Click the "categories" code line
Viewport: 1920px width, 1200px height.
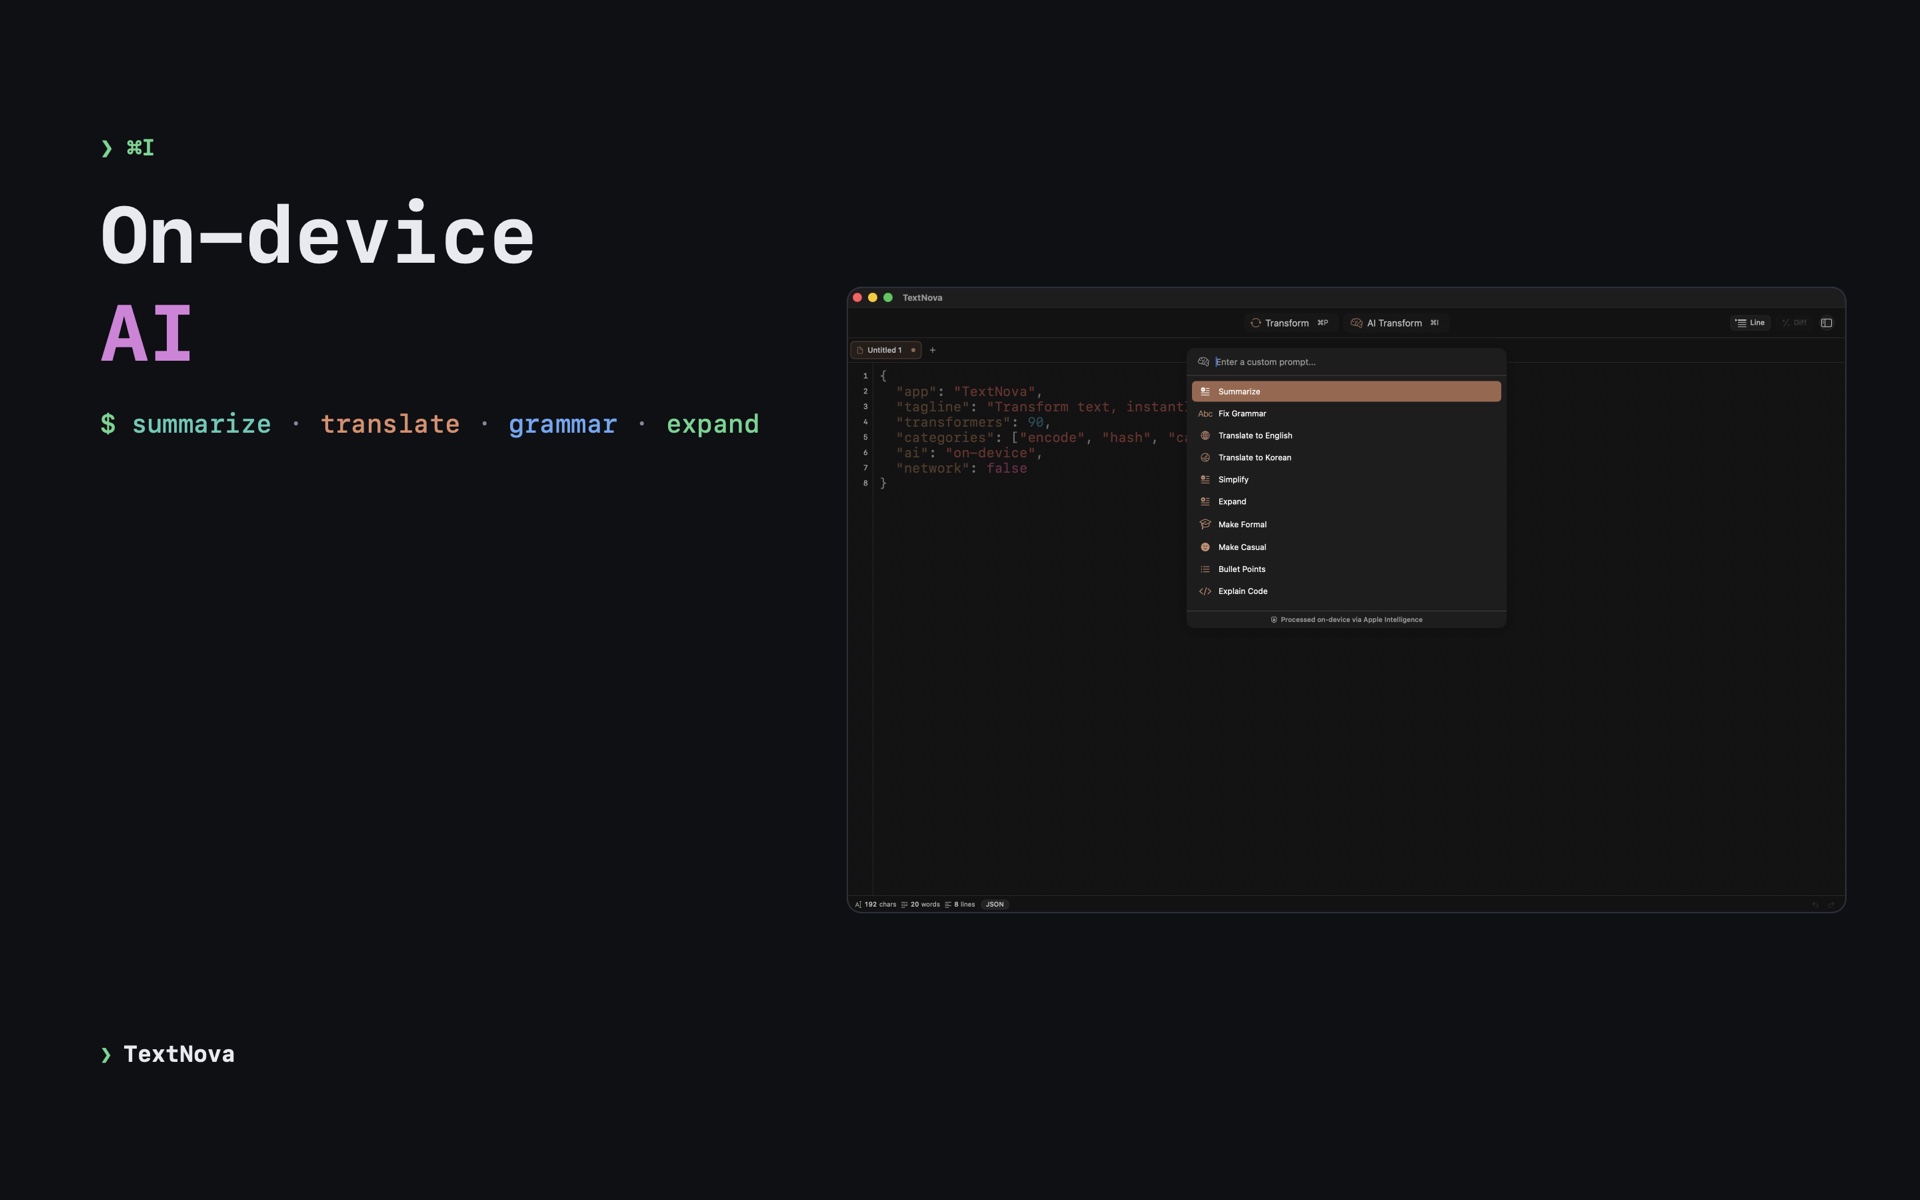pyautogui.click(x=1041, y=437)
